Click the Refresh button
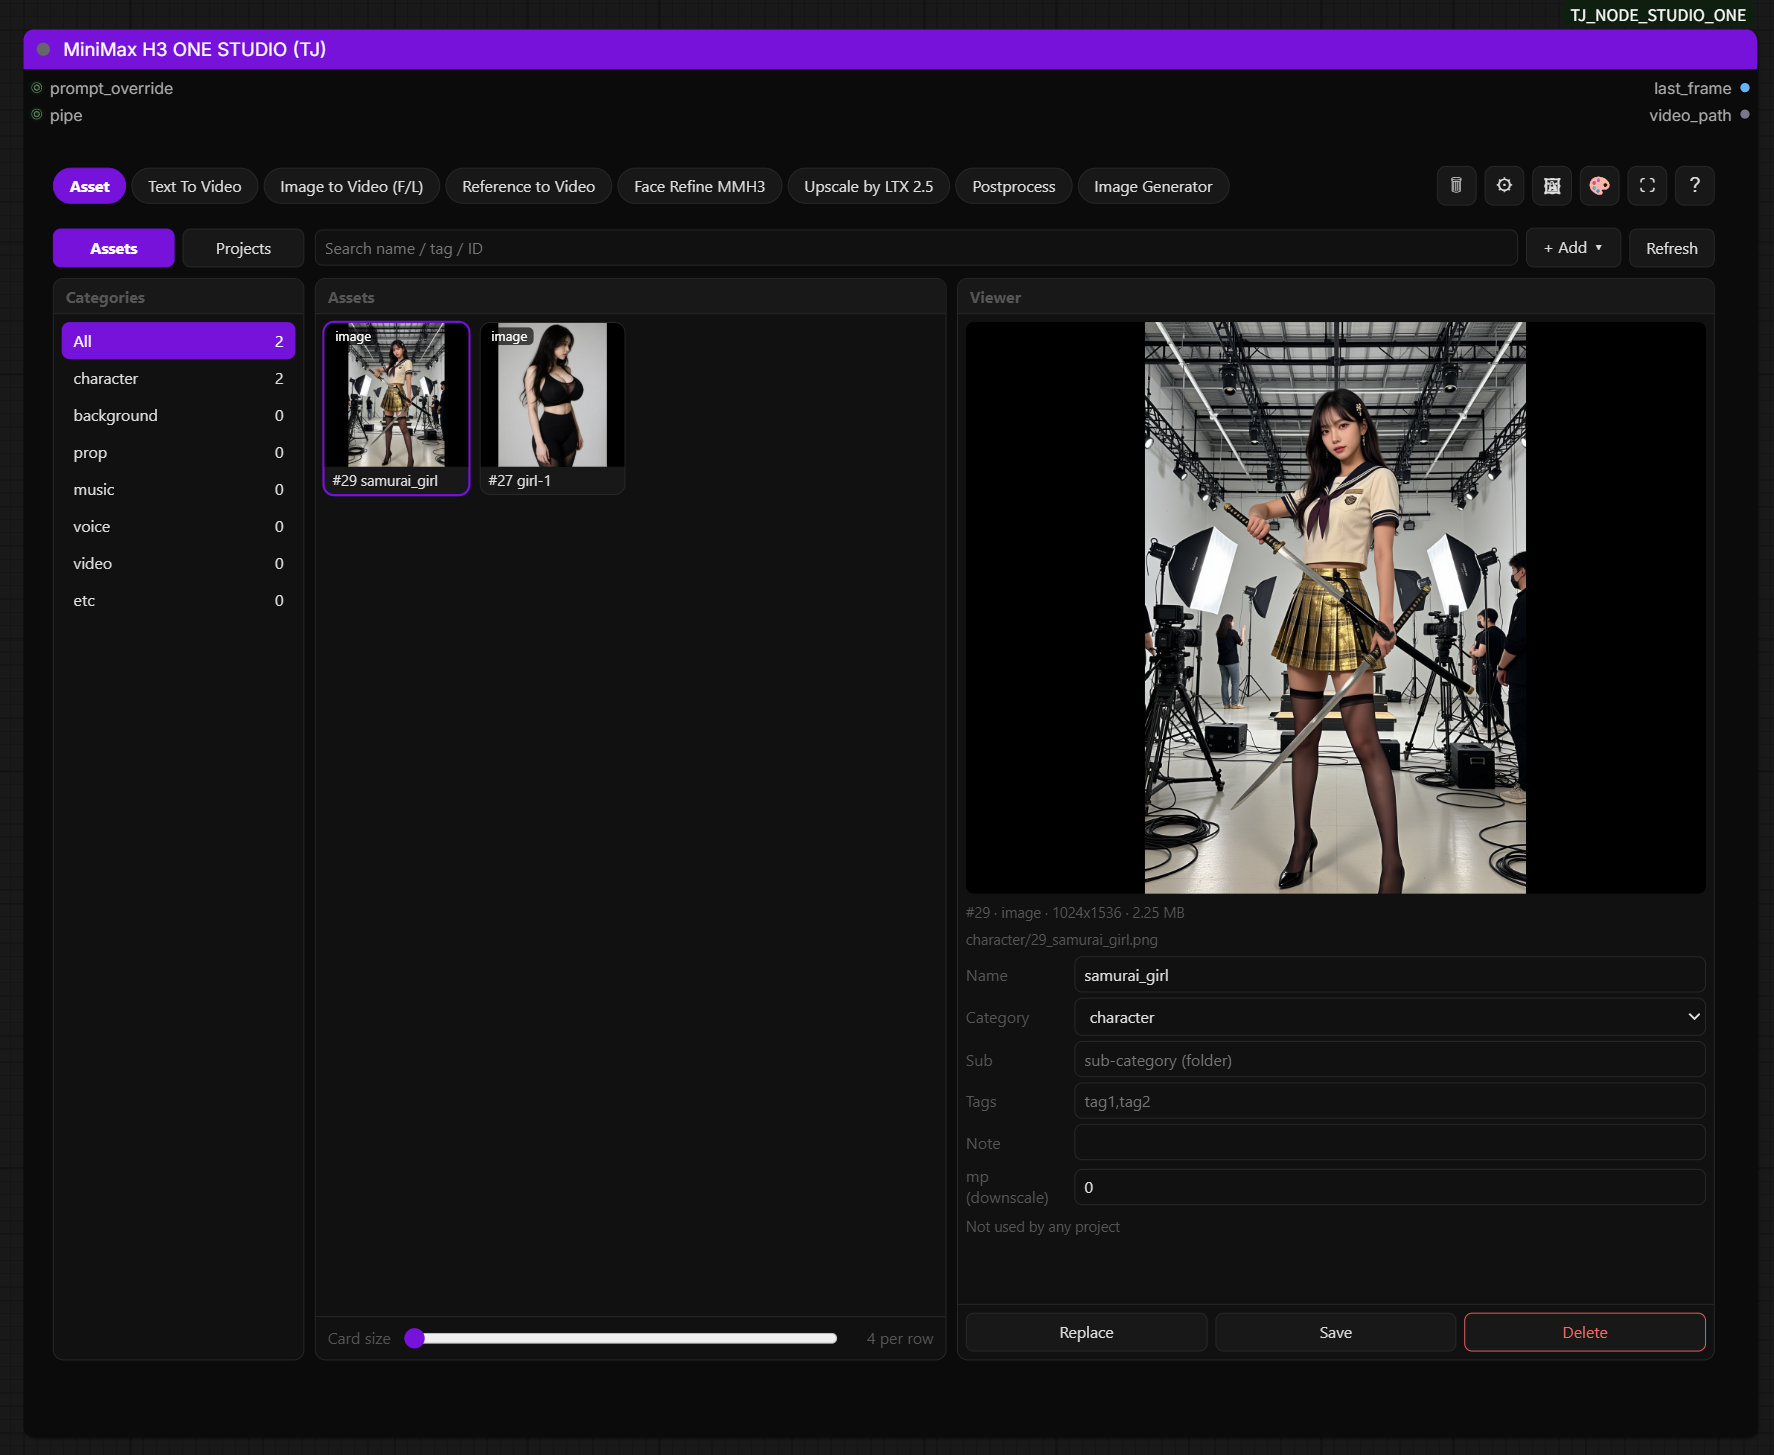This screenshot has width=1774, height=1455. pos(1672,248)
